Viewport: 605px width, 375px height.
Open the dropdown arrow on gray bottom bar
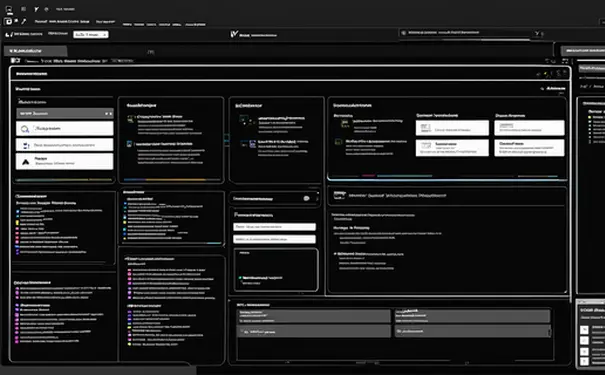[549, 331]
